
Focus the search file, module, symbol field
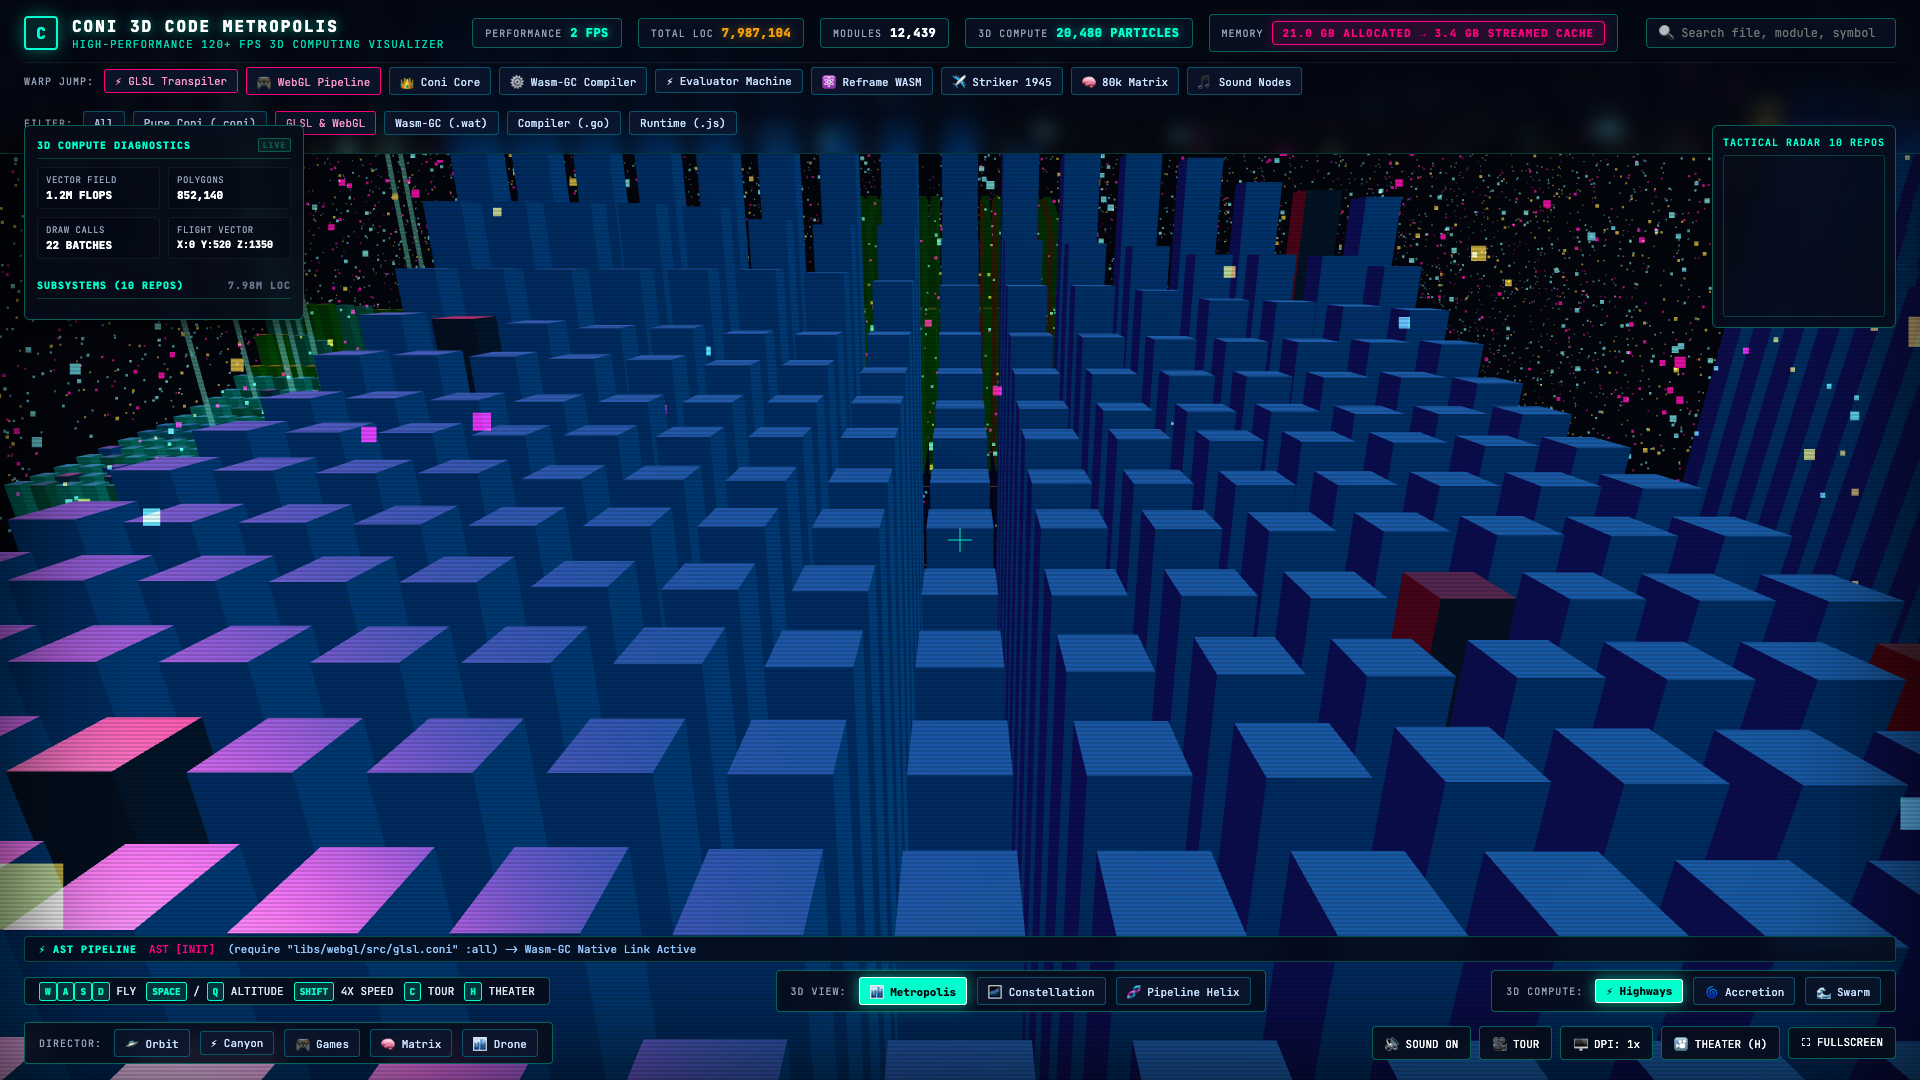tap(1770, 33)
